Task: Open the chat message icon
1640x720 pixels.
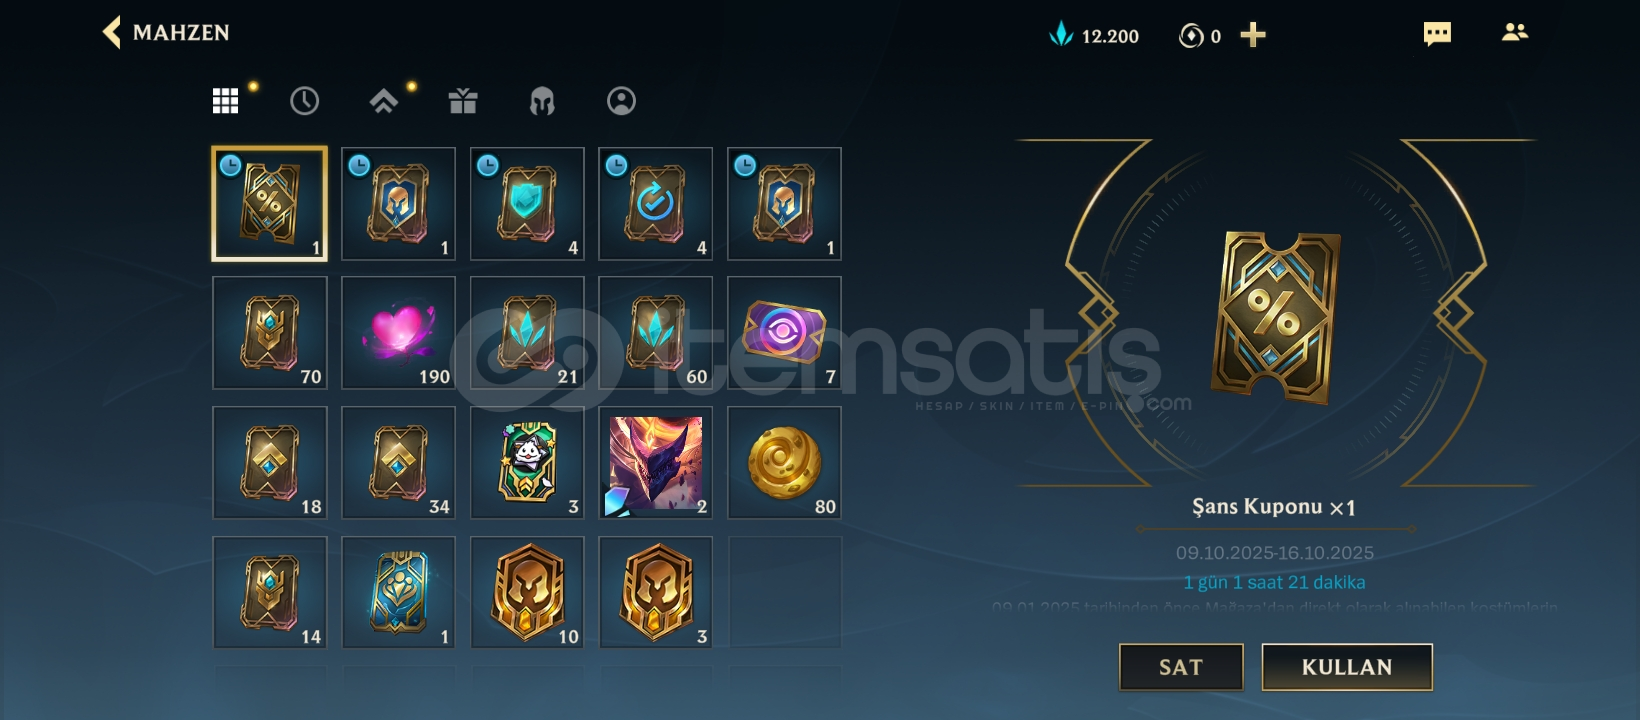Action: pyautogui.click(x=1437, y=34)
